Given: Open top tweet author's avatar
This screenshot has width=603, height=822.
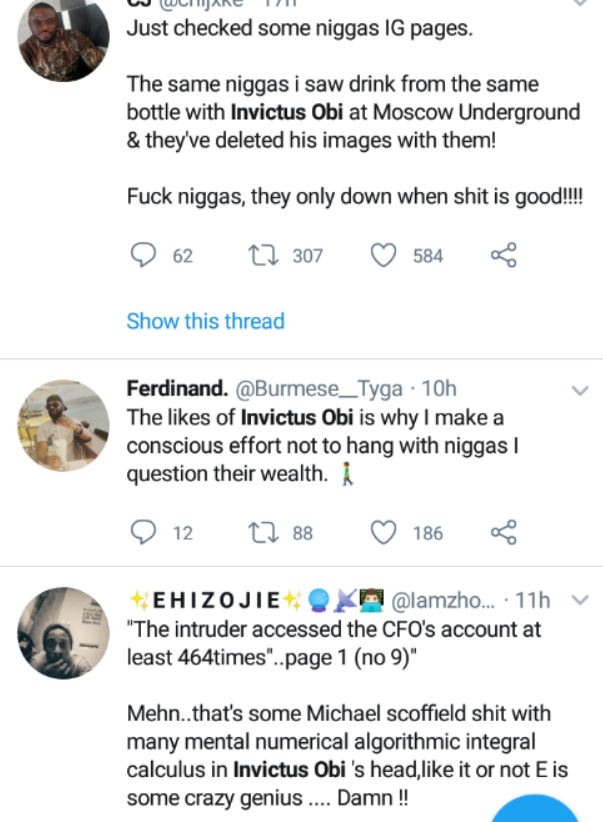Looking at the screenshot, I should 64,39.
